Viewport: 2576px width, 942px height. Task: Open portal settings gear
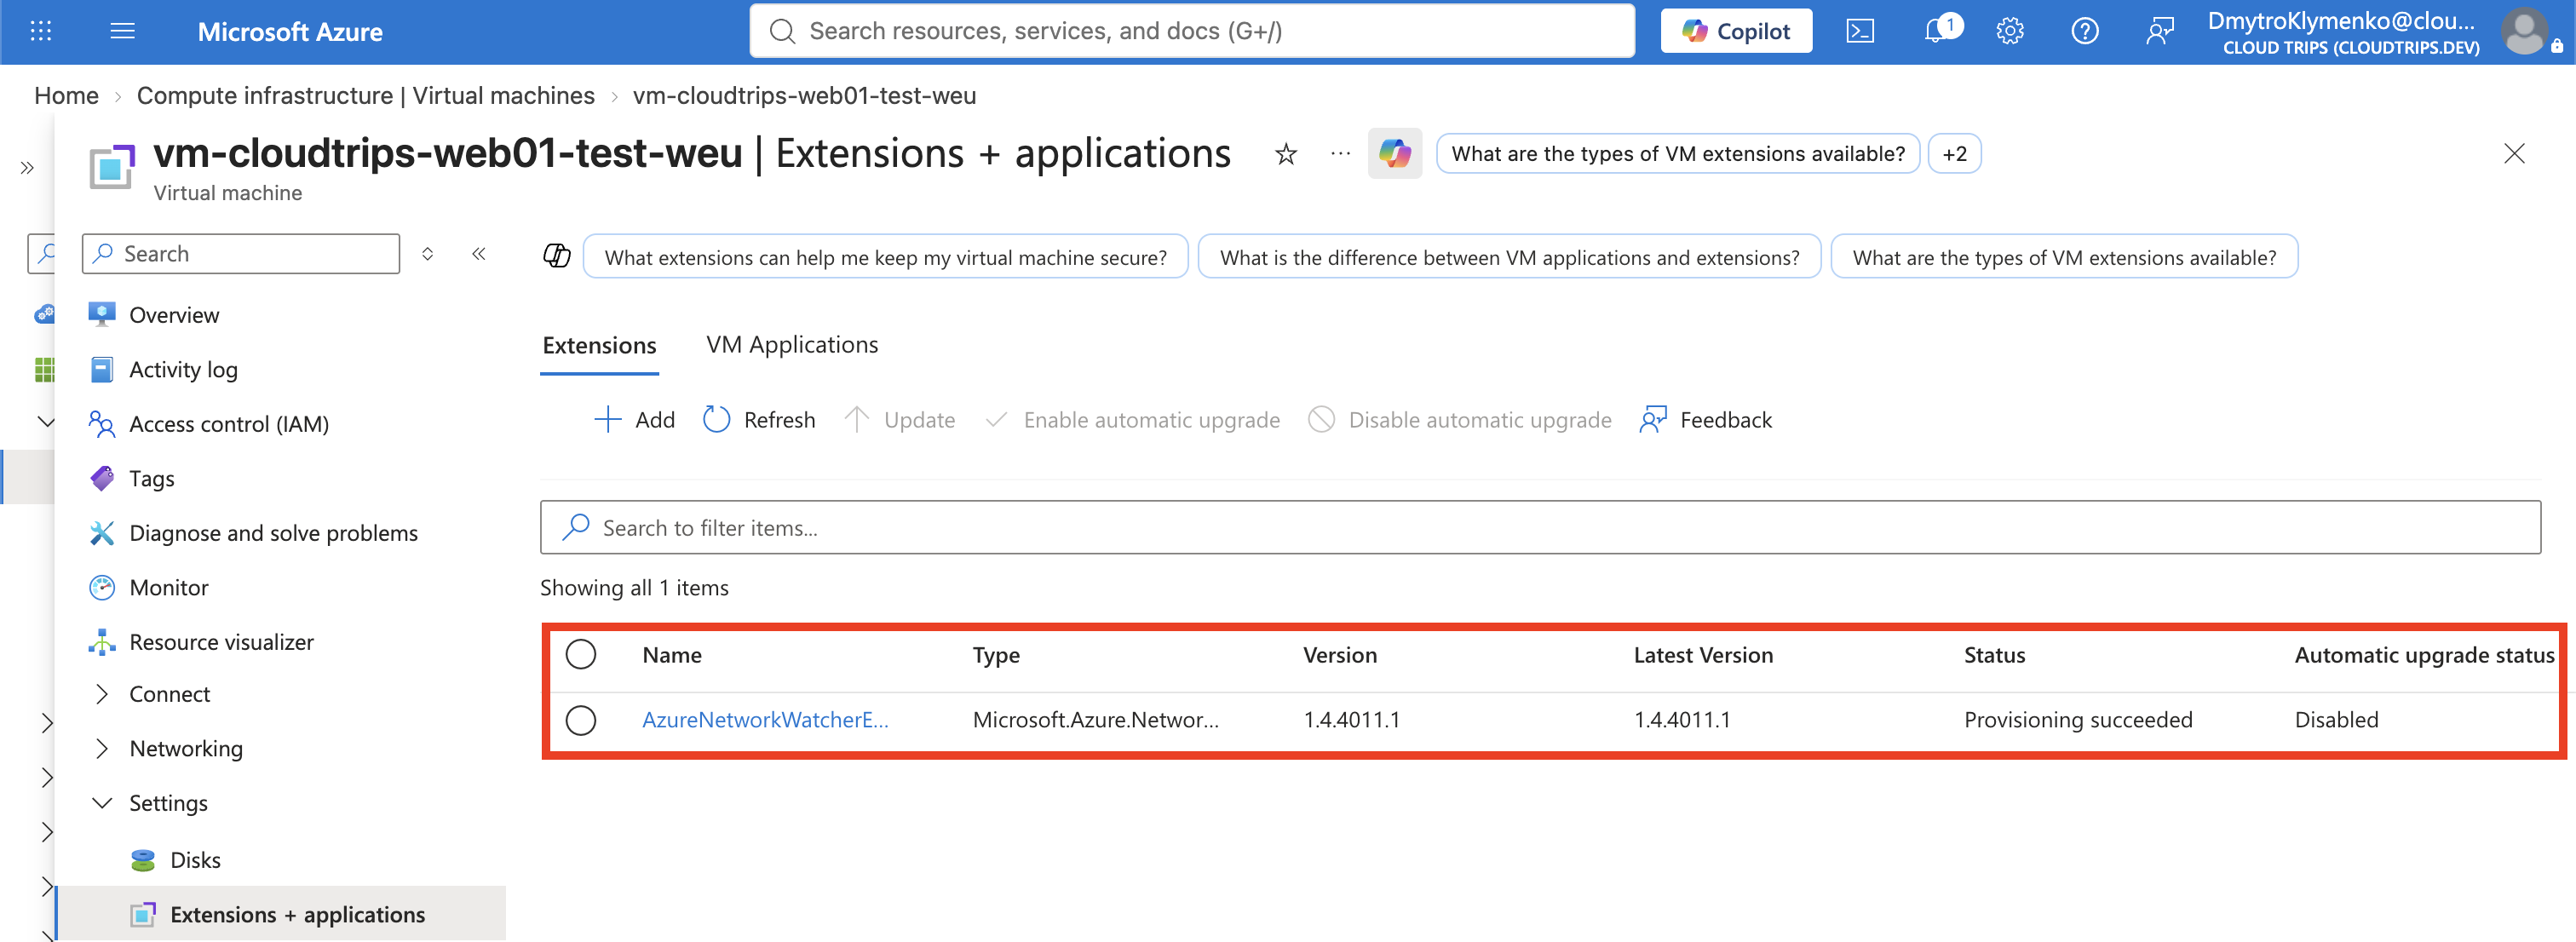coord(2009,31)
